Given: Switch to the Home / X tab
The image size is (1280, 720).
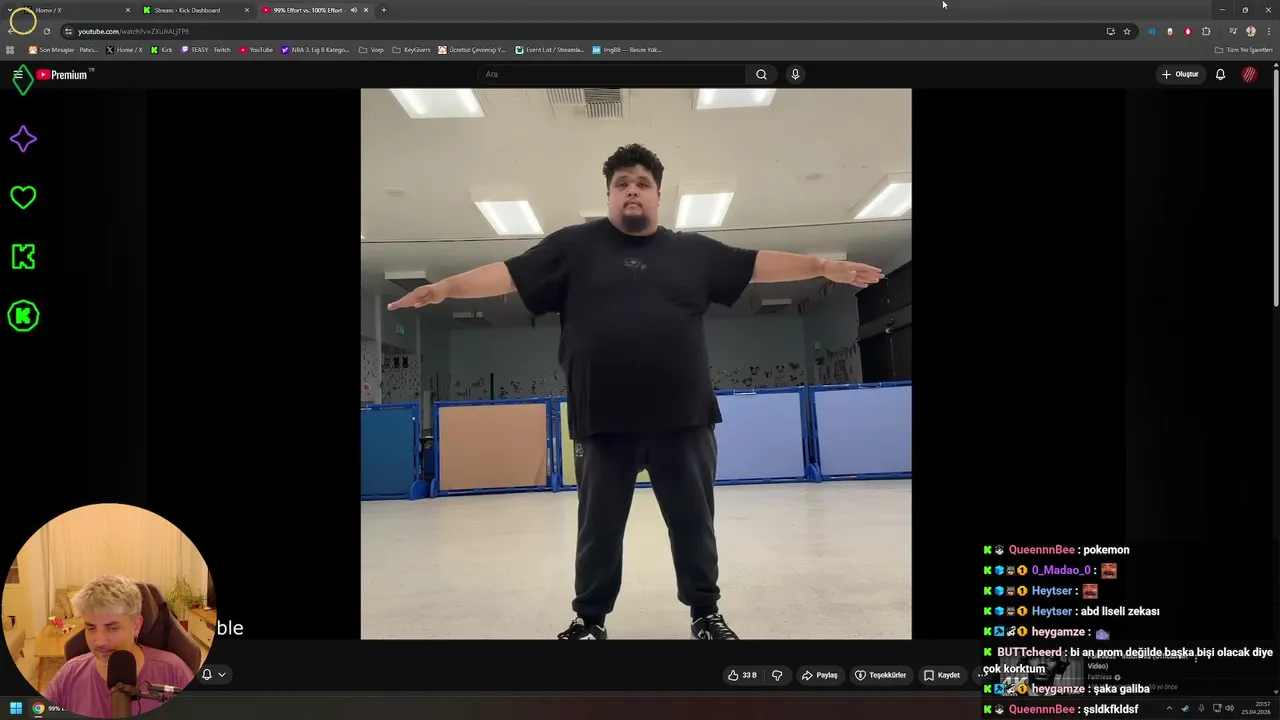Looking at the screenshot, I should coord(78,10).
